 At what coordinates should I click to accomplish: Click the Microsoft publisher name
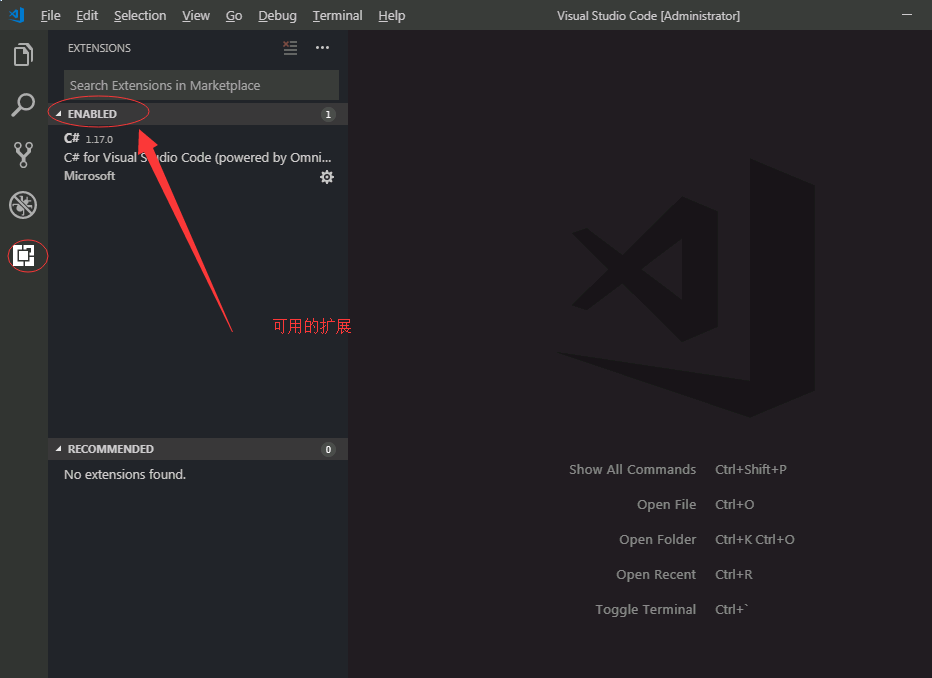point(89,176)
